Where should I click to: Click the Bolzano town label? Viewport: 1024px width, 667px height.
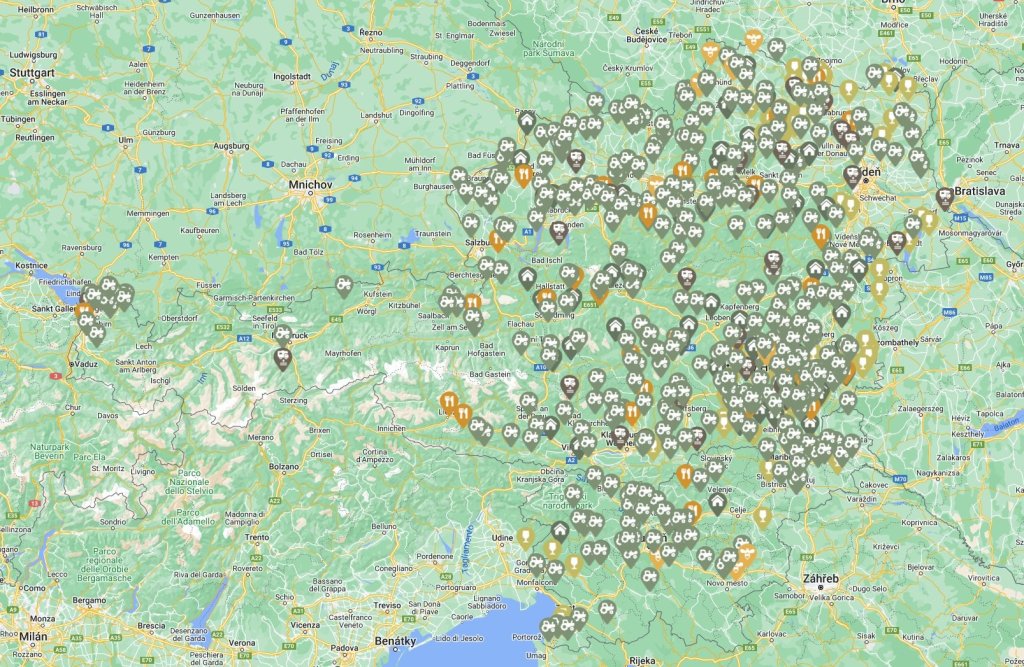283,465
